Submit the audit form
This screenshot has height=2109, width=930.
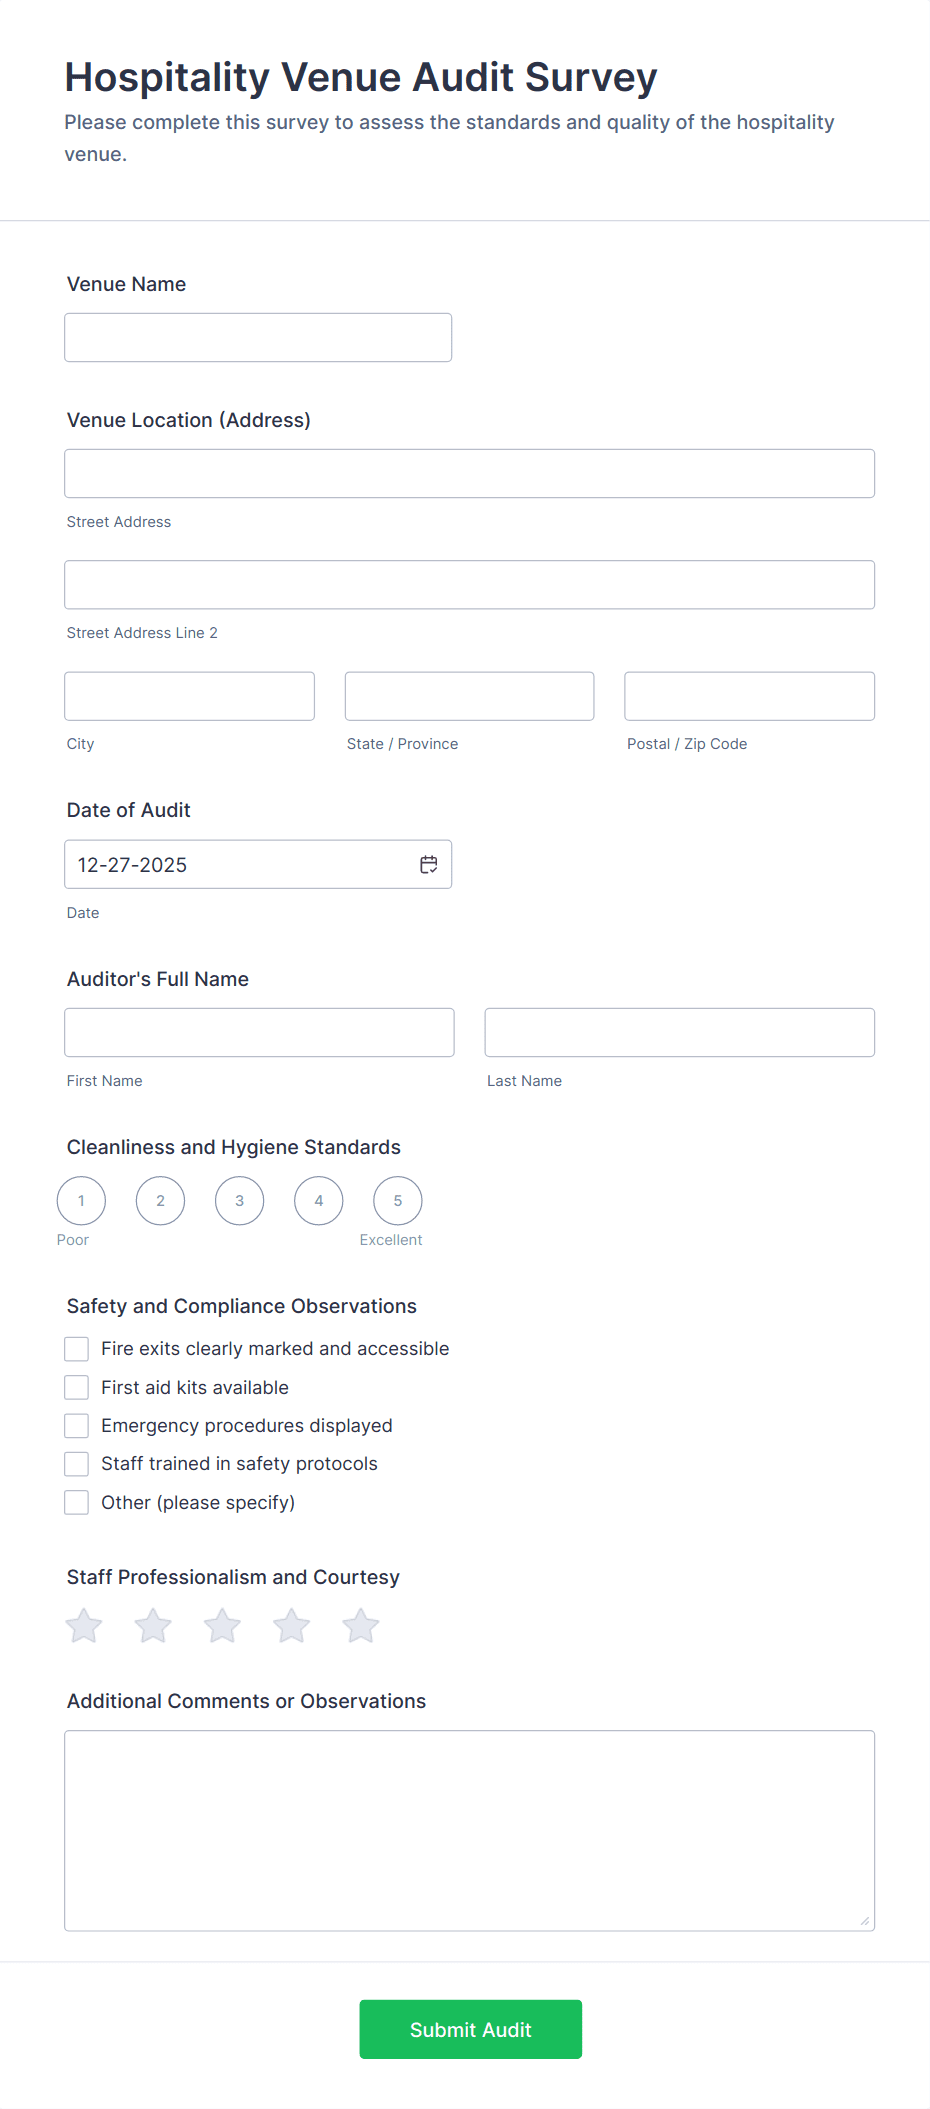(470, 2029)
